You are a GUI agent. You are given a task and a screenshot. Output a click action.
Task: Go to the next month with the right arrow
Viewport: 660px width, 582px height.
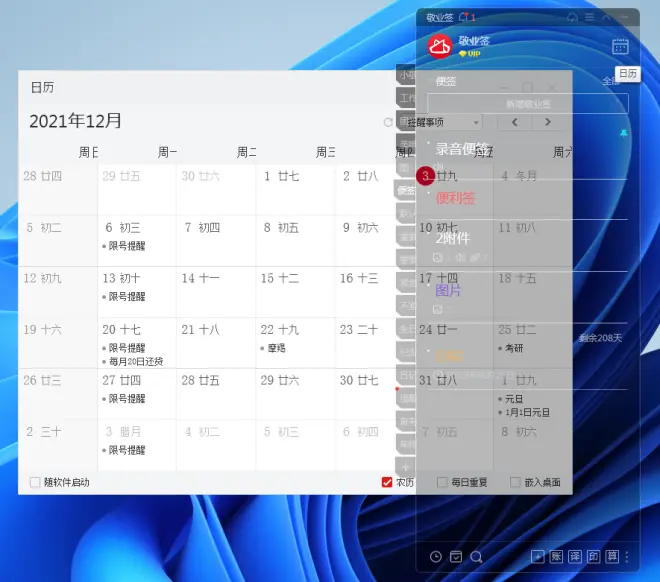point(548,122)
